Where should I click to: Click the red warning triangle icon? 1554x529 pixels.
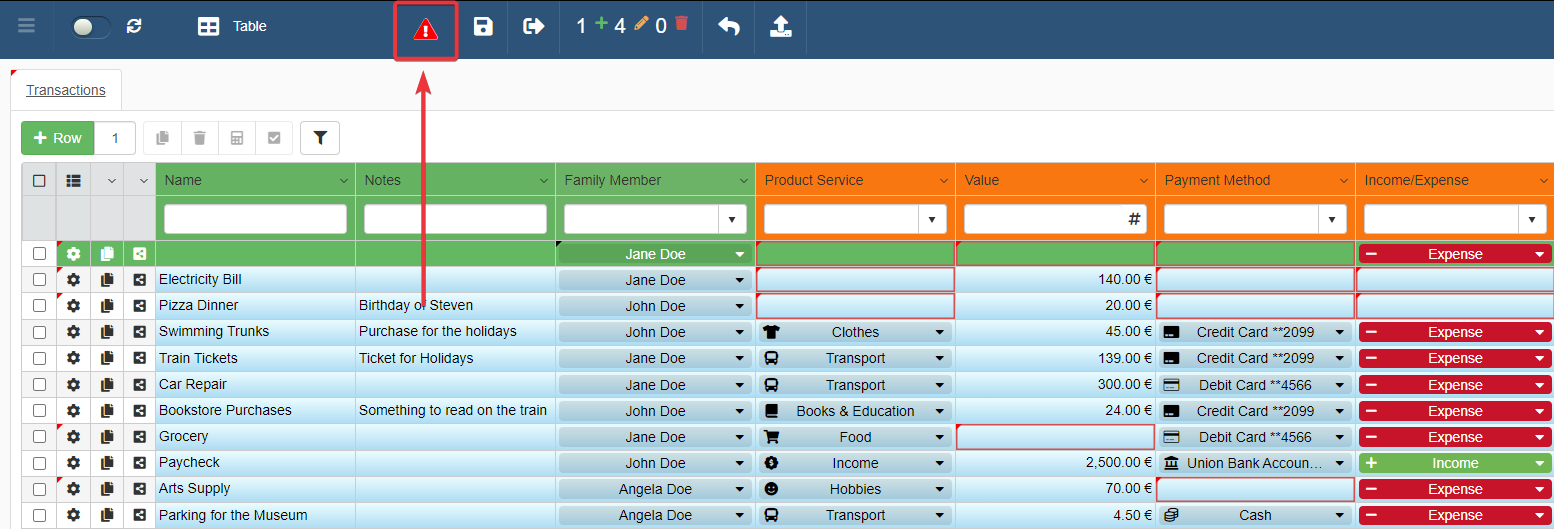tap(426, 30)
